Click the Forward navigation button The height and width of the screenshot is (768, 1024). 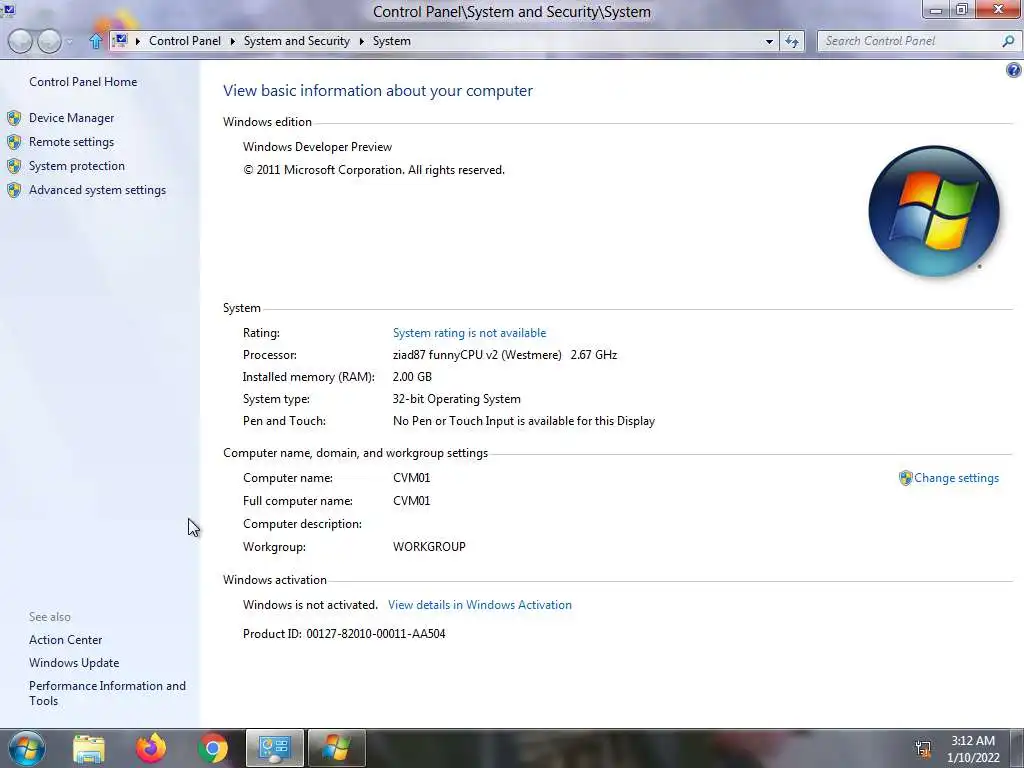[x=50, y=41]
